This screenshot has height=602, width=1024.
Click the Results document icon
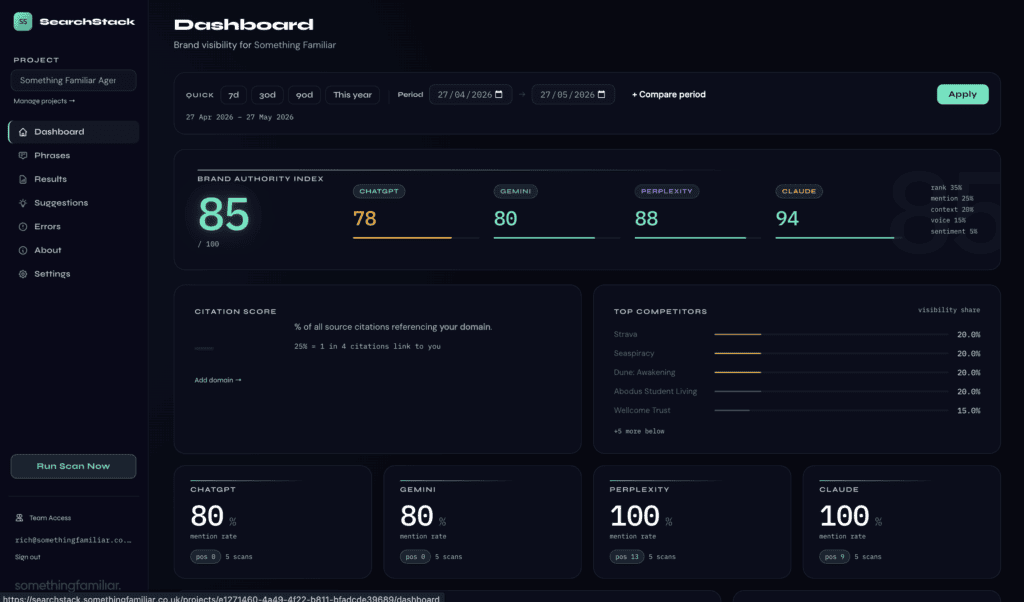tap(23, 179)
